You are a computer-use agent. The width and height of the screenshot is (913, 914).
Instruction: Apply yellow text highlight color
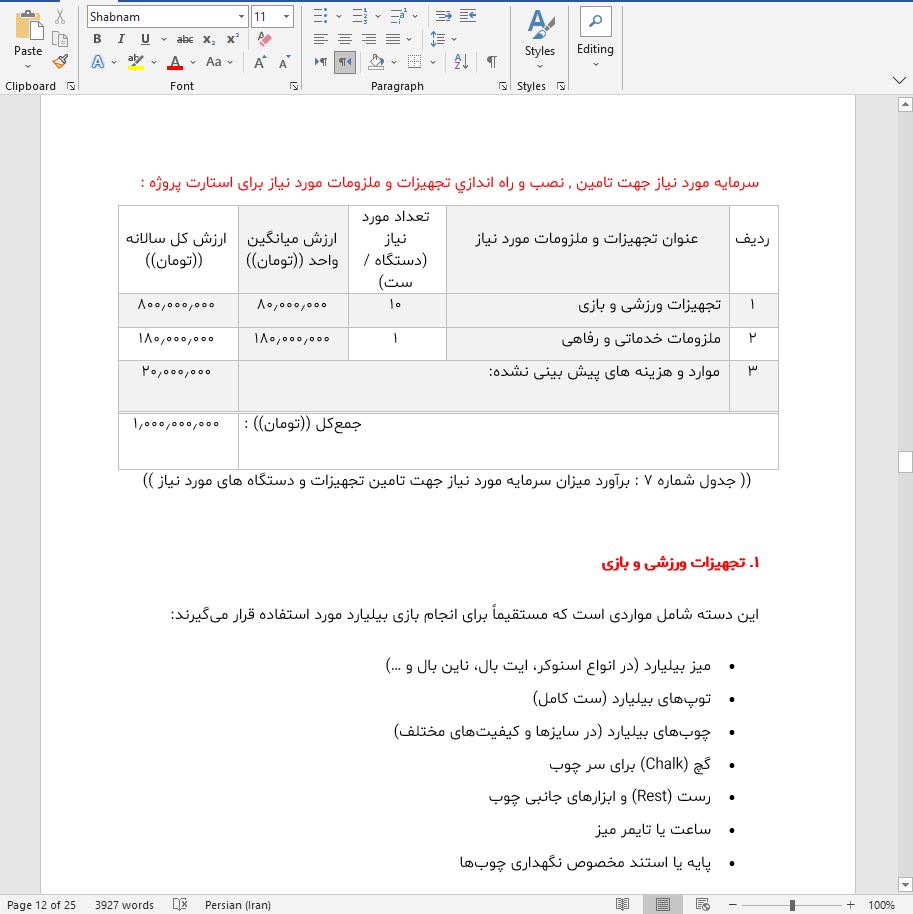(135, 62)
